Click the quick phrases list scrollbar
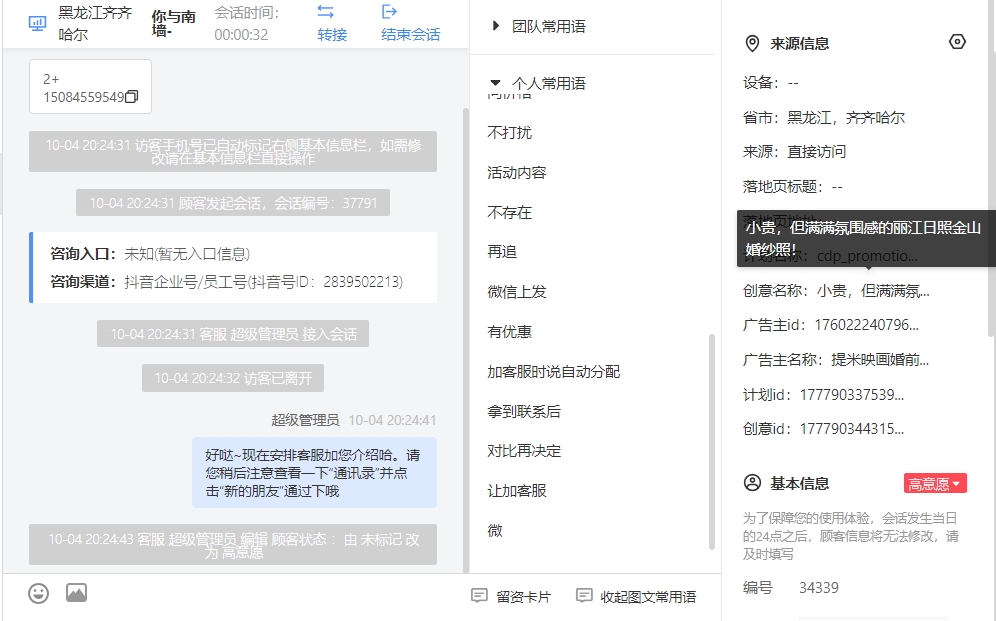This screenshot has width=996, height=621. coord(711,441)
